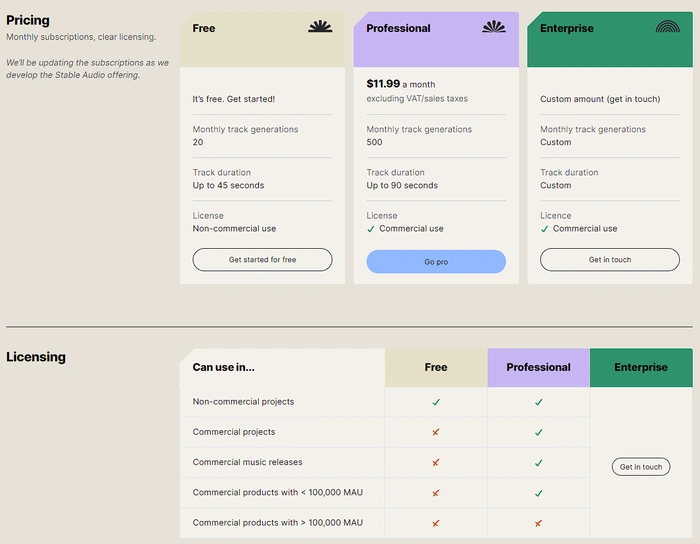This screenshot has height=544, width=700.
Task: Click the "20" monthly track generations value
Action: (198, 142)
